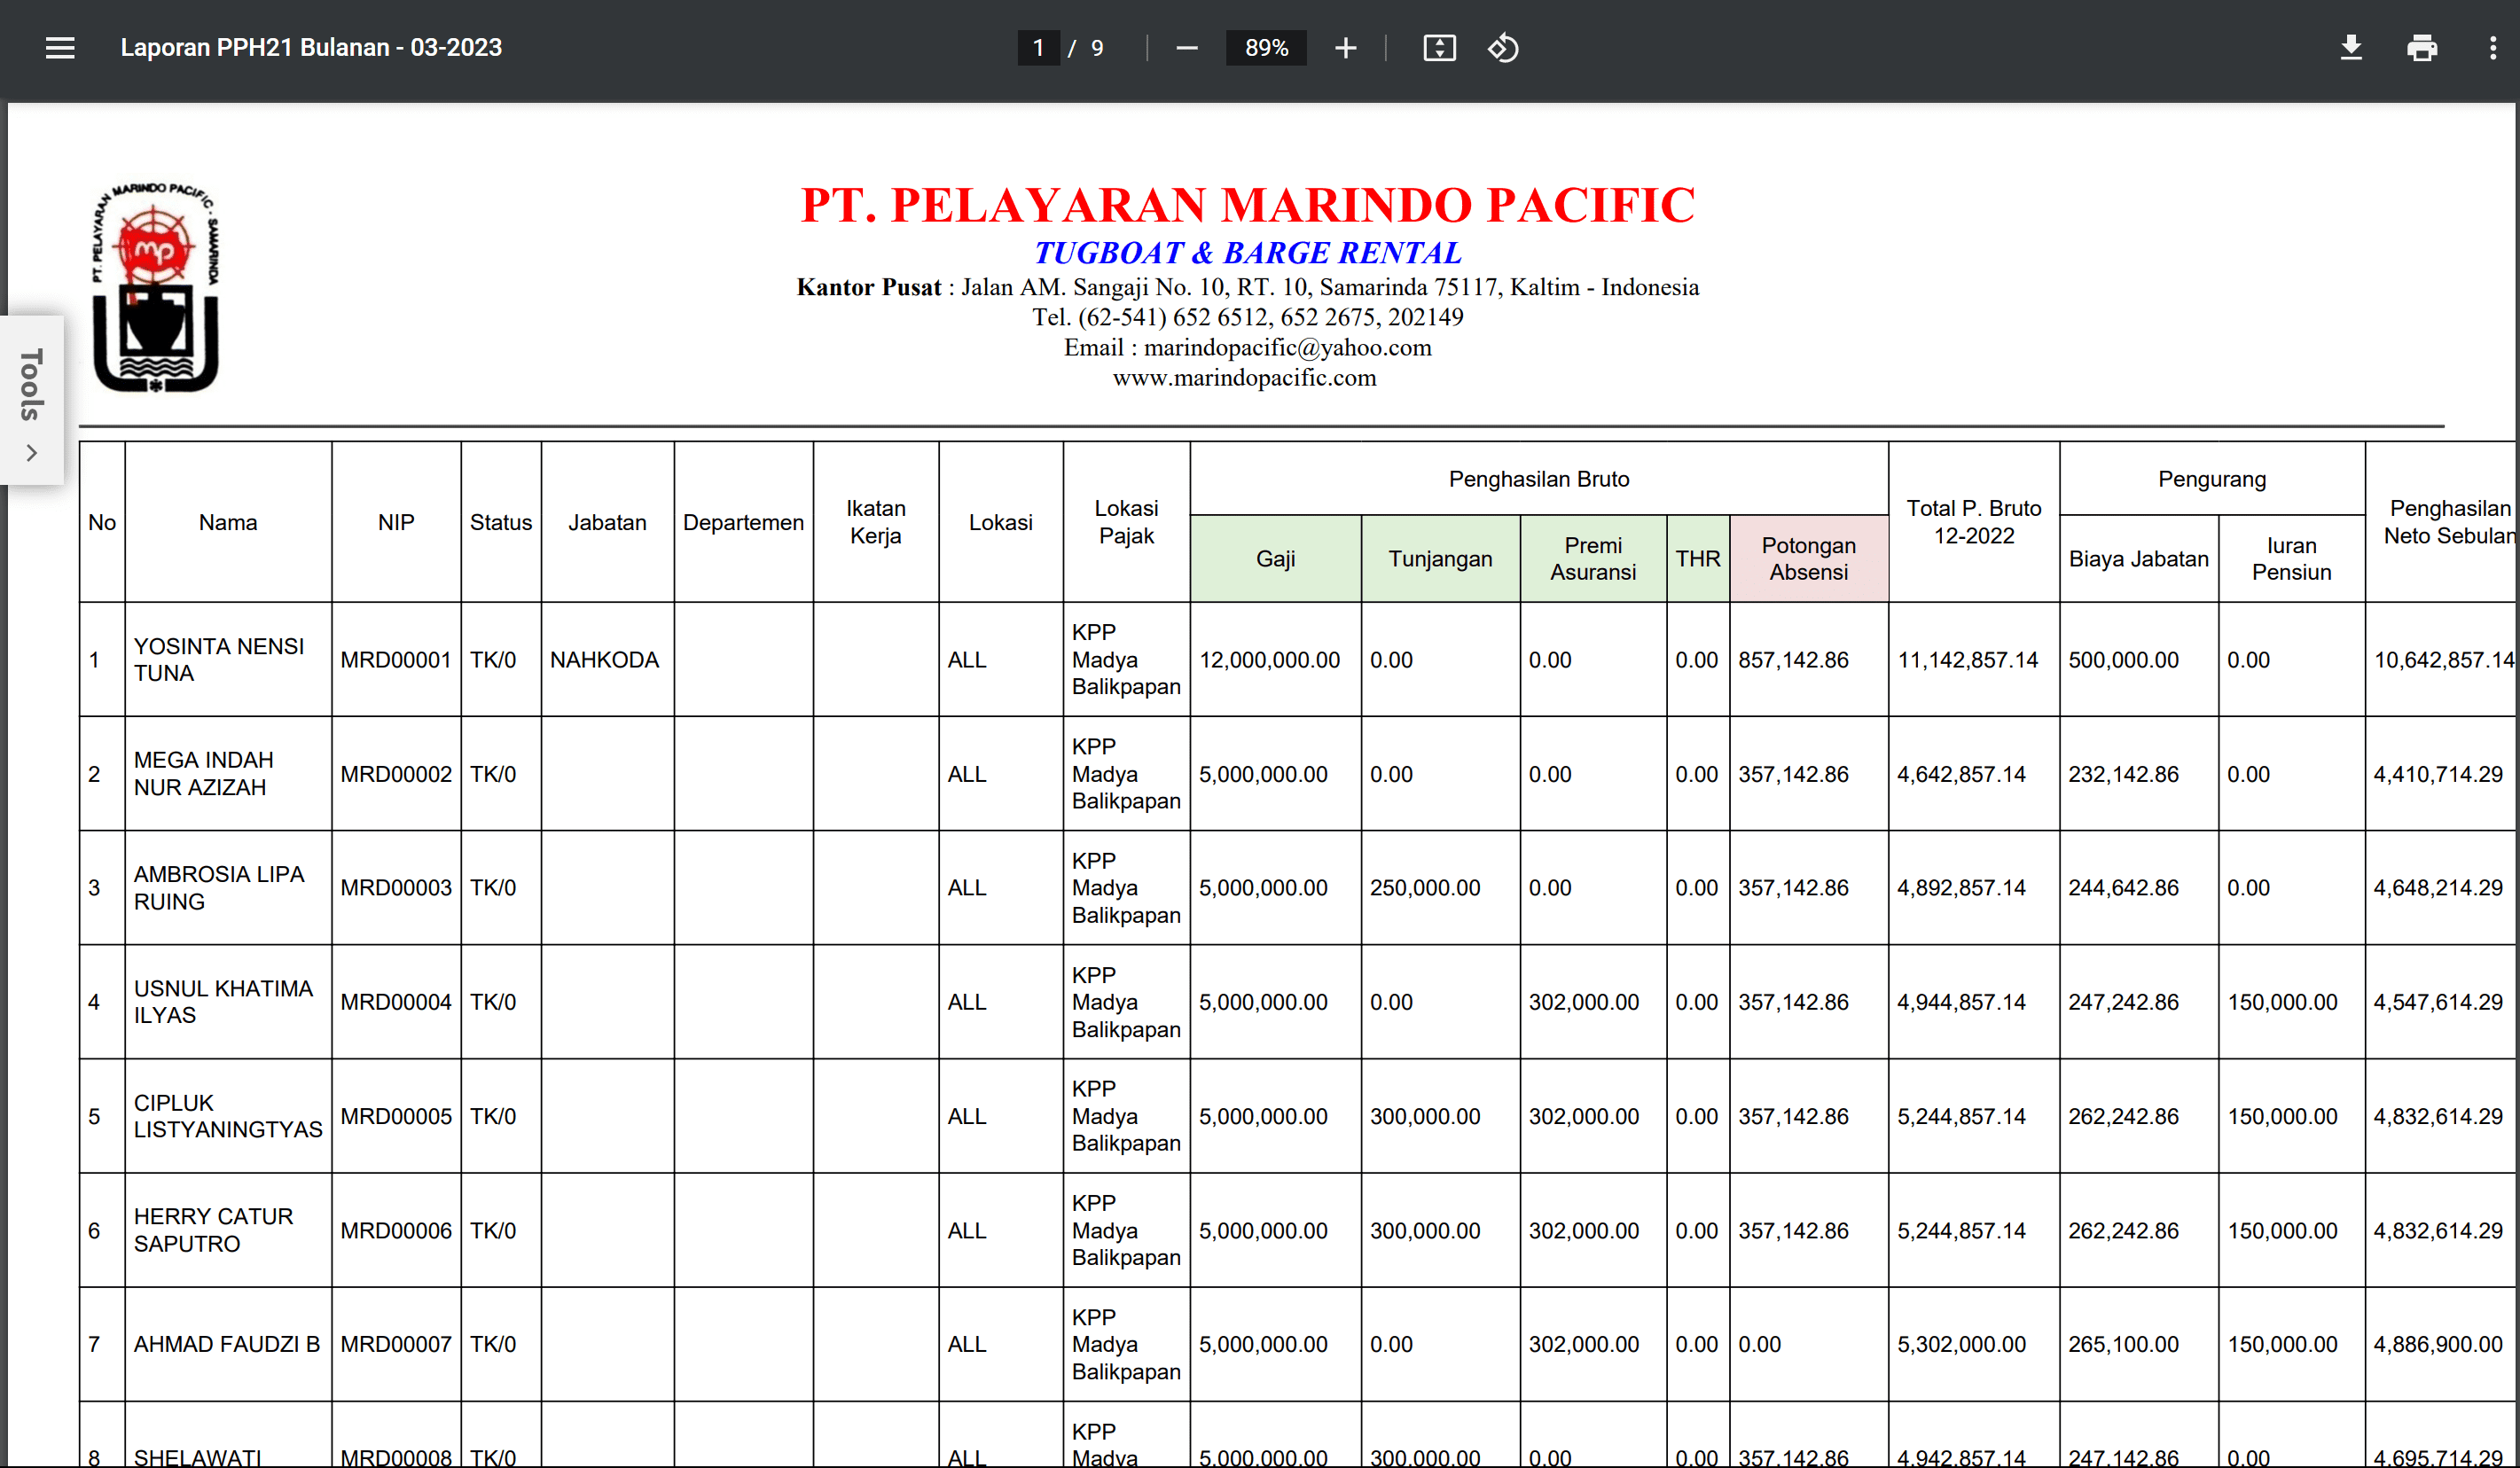
Task: Expand the Tools side panel
Action: pyautogui.click(x=31, y=385)
